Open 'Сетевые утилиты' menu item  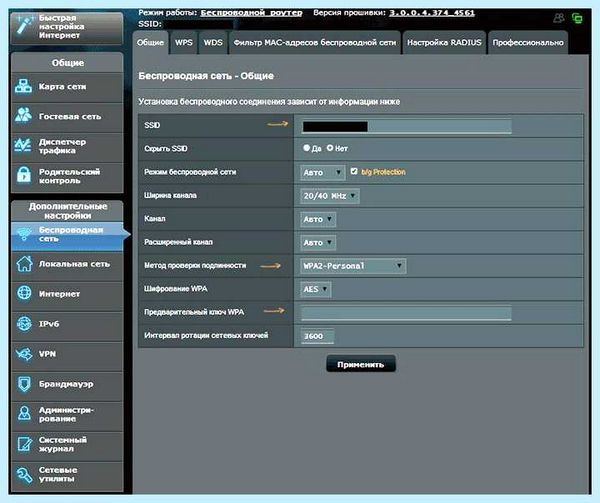coord(67,474)
